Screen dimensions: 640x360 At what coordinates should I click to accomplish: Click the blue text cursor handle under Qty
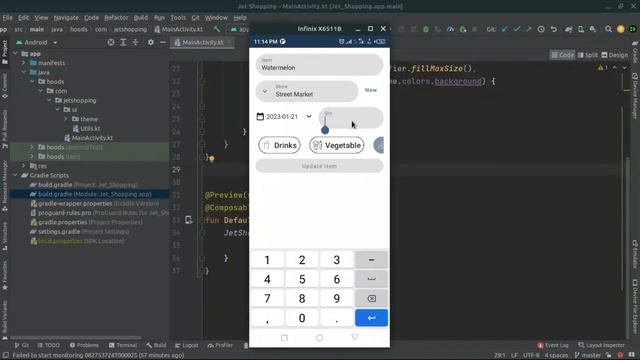(325, 130)
